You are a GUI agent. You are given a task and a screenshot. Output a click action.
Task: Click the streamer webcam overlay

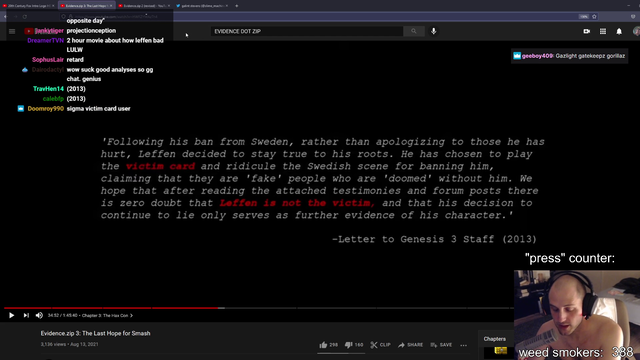click(577, 315)
